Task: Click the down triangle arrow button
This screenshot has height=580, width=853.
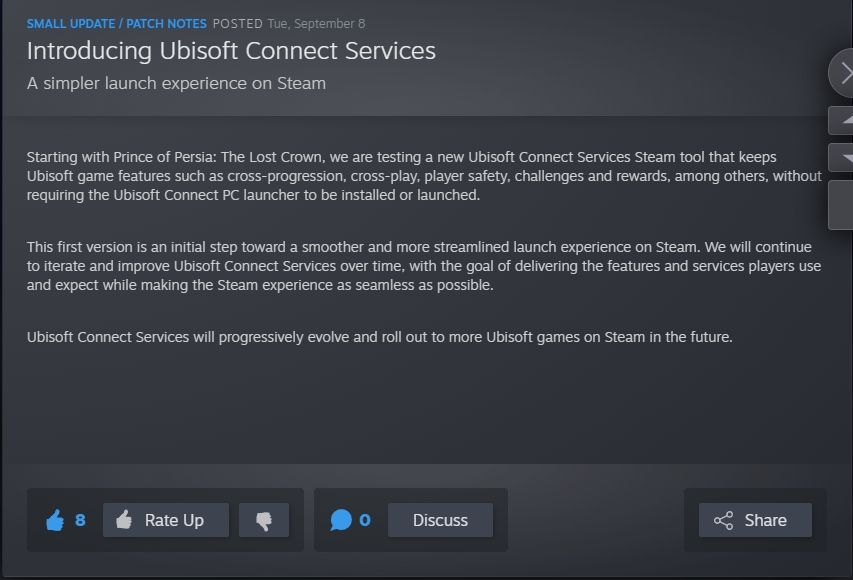Action: tap(841, 158)
